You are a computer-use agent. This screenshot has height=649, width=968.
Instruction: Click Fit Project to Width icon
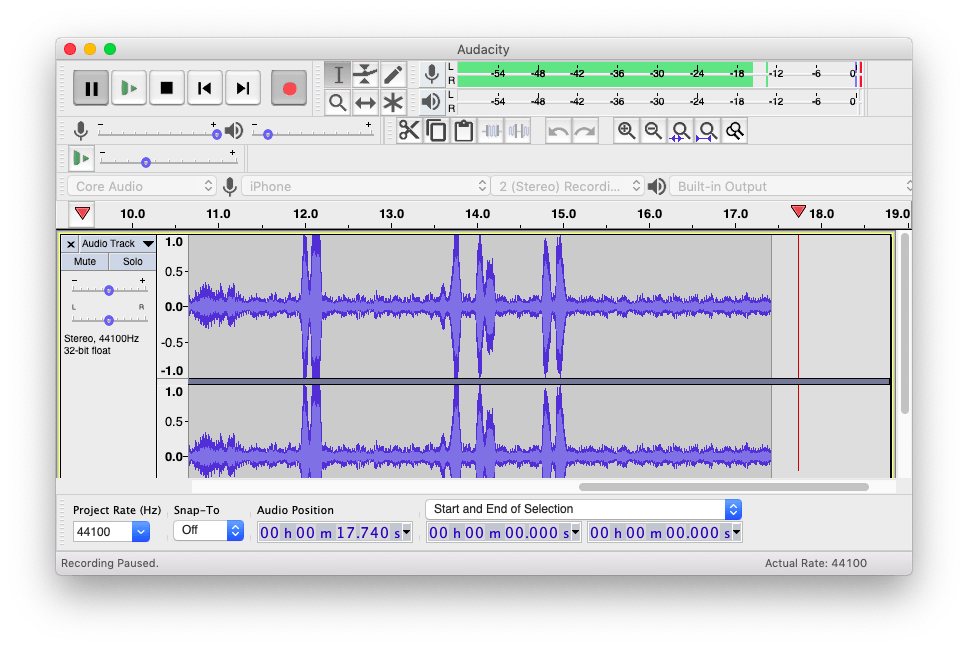[708, 130]
